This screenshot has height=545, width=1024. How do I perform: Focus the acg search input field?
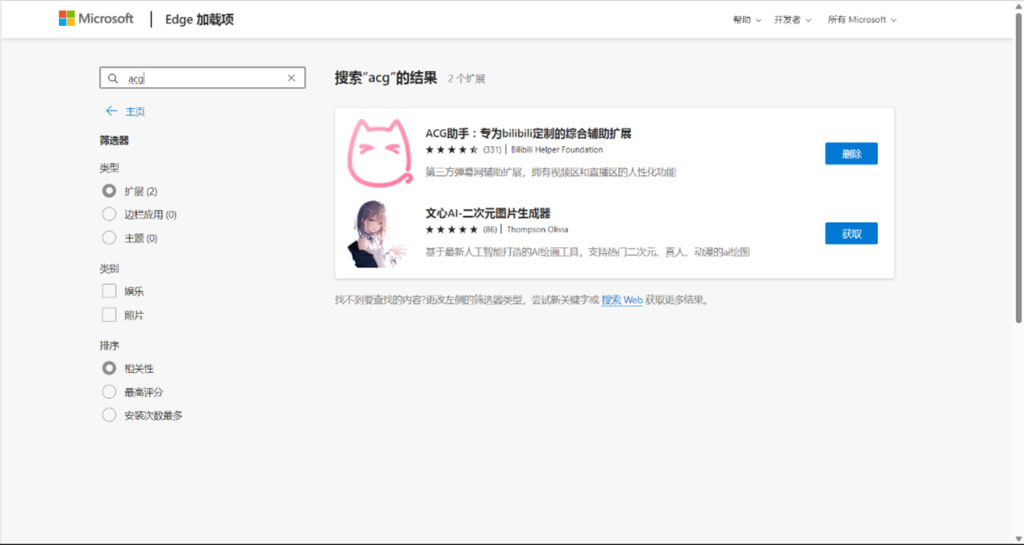pyautogui.click(x=202, y=78)
